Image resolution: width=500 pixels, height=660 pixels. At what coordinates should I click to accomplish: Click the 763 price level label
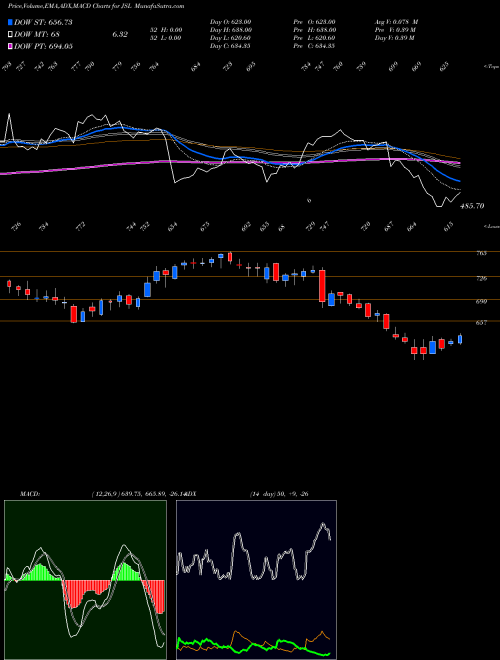[481, 253]
